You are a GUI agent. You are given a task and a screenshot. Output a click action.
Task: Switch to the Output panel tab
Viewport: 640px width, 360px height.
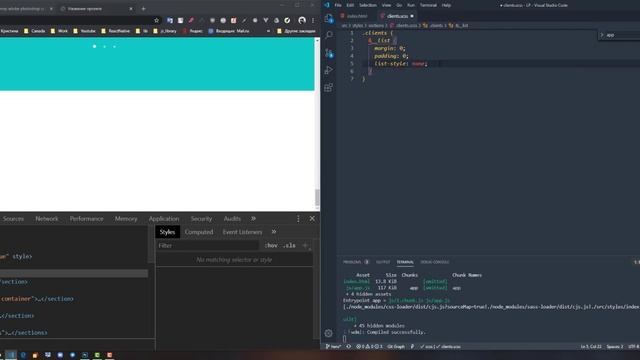(x=383, y=262)
